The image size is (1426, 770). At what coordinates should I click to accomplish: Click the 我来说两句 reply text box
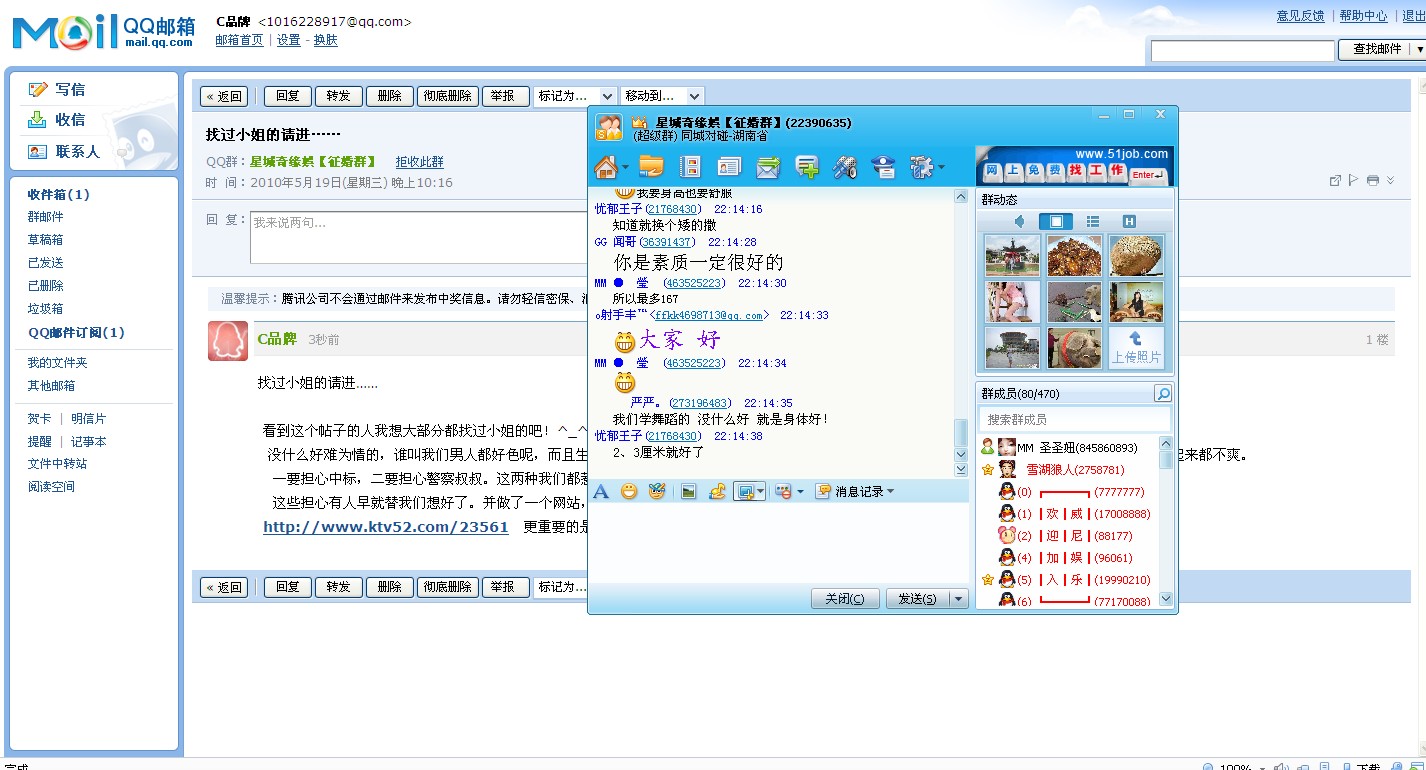(x=418, y=238)
